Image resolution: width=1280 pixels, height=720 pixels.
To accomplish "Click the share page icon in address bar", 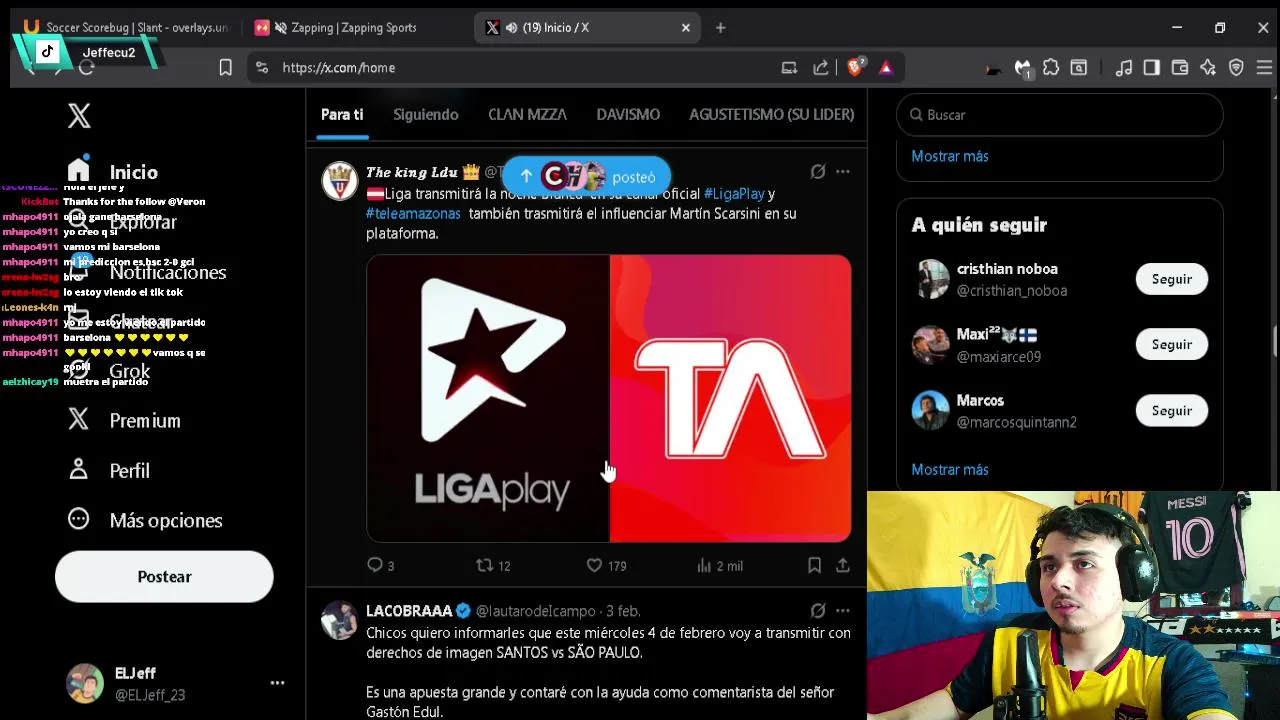I will tap(821, 68).
